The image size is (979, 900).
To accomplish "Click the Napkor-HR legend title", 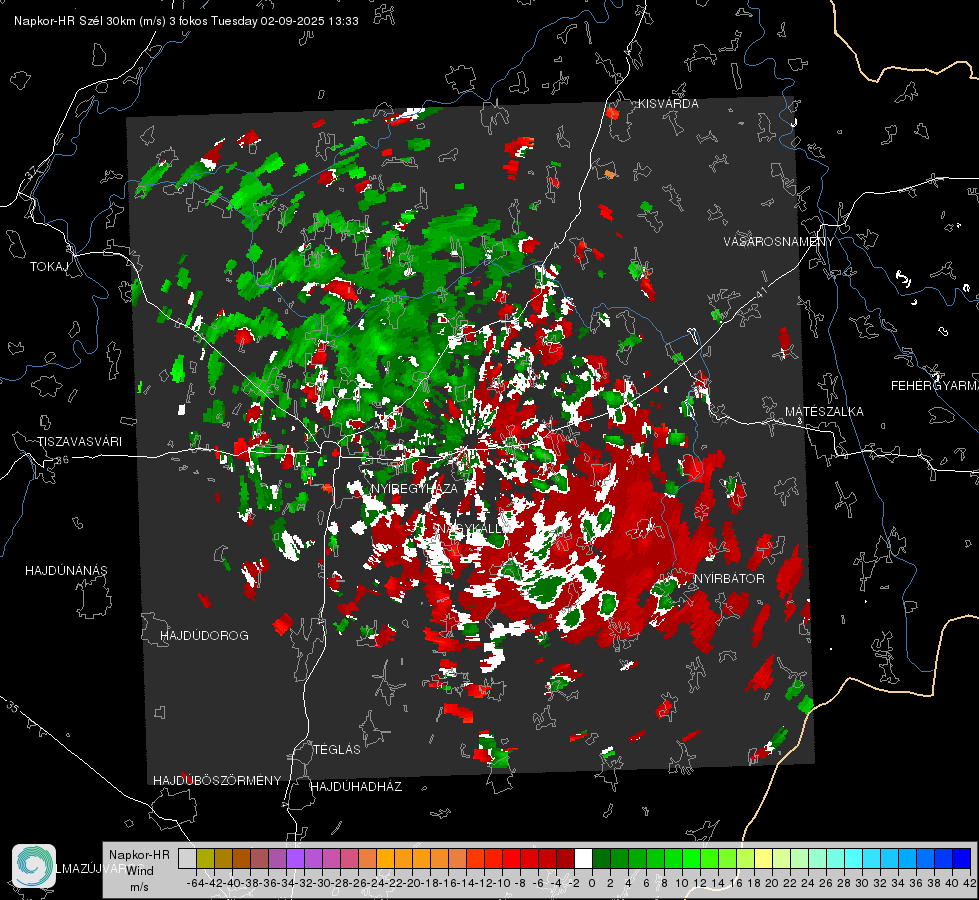I will pos(139,855).
